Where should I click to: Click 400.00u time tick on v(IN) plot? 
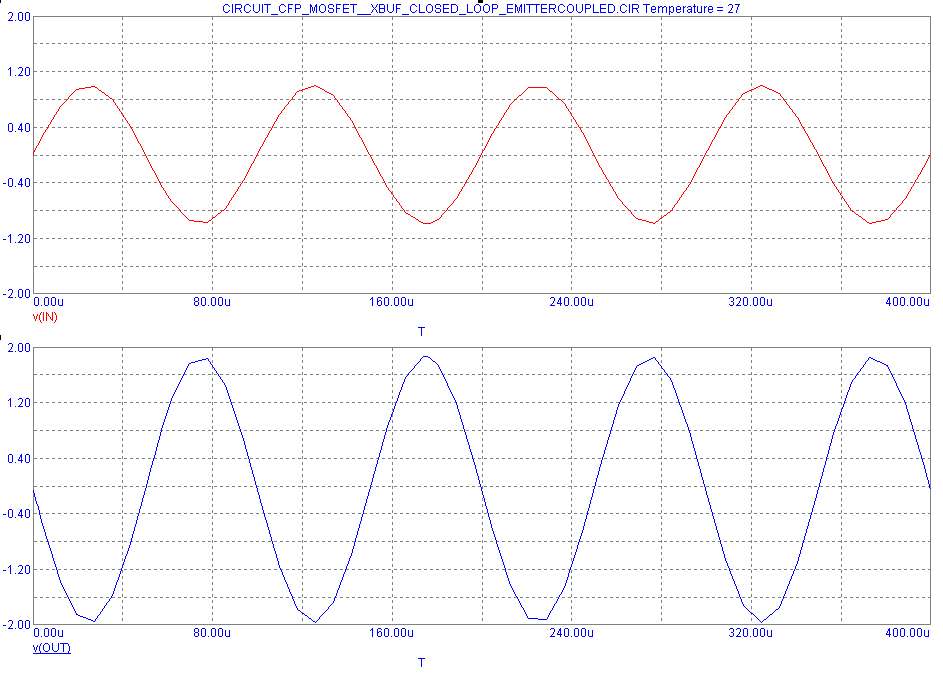[x=908, y=301]
